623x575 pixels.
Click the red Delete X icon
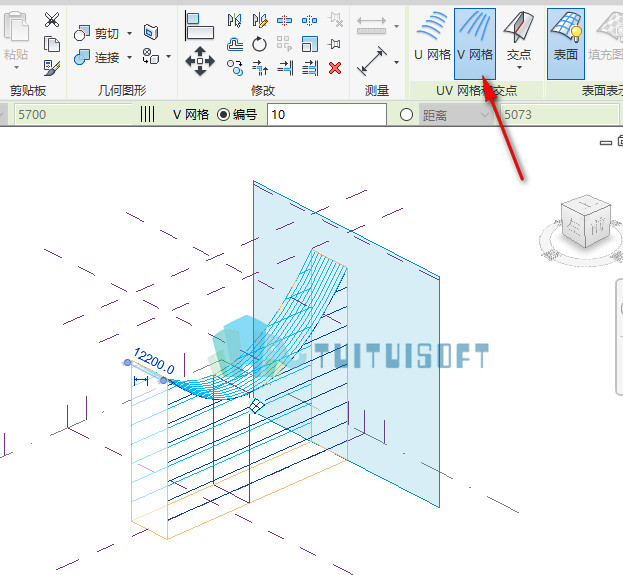point(335,68)
